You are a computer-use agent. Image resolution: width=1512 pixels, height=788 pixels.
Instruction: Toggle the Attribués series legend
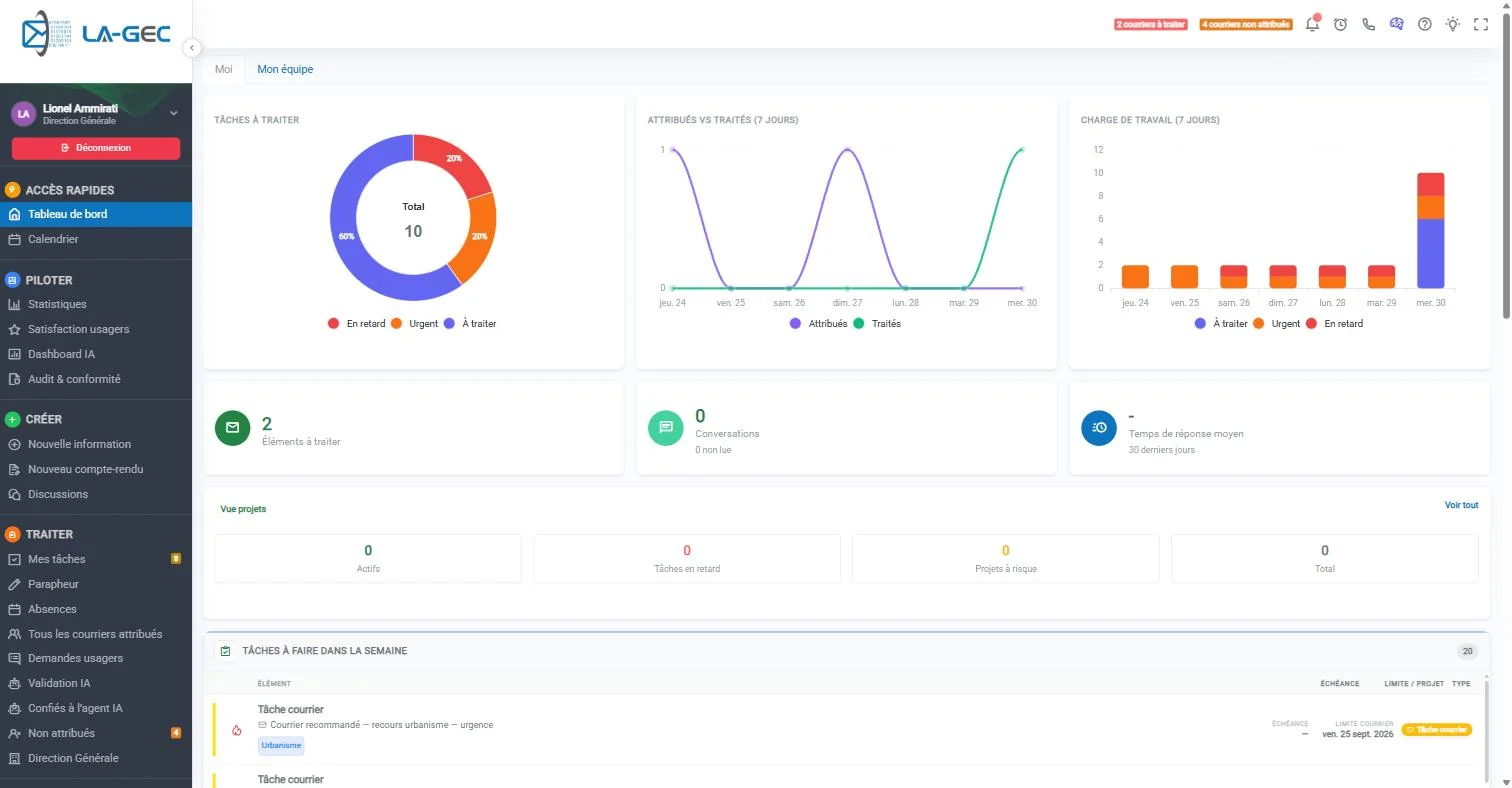click(818, 324)
